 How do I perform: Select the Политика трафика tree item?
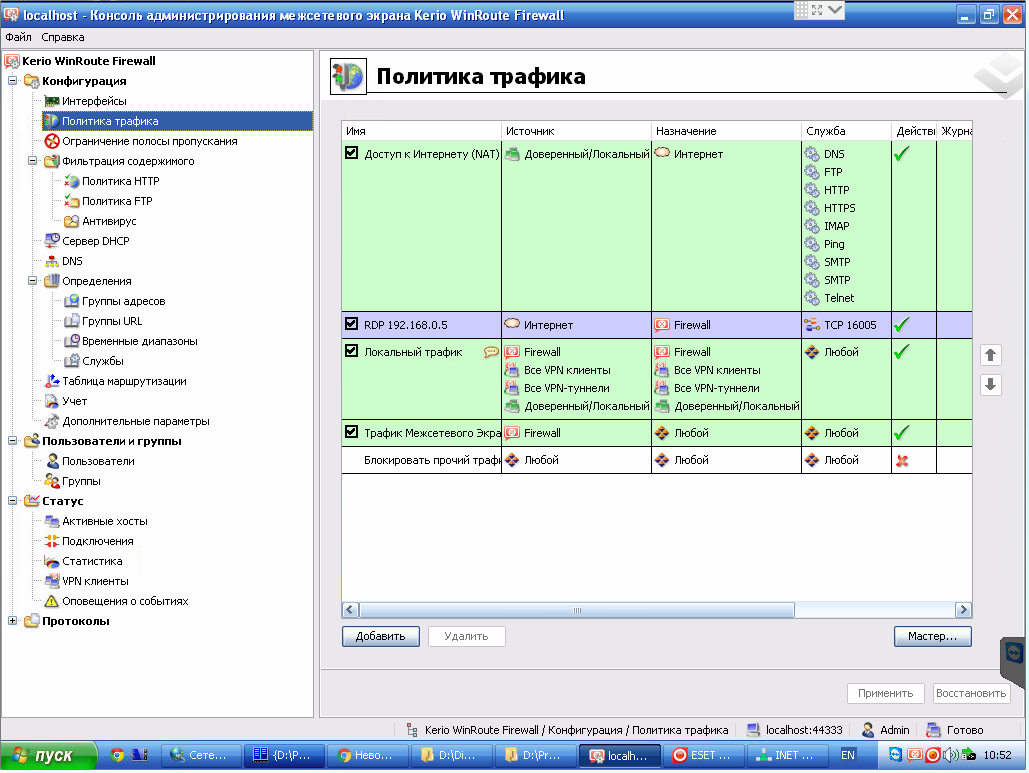[177, 121]
